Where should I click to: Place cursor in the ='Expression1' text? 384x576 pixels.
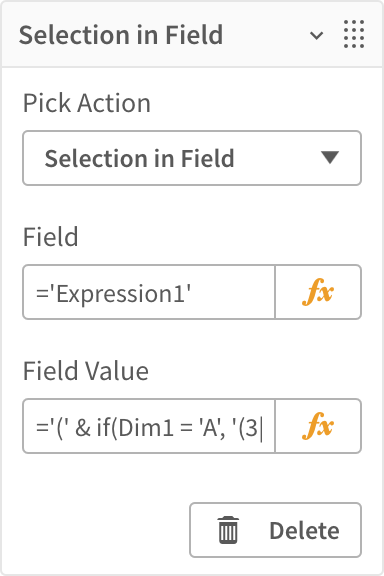pos(113,294)
